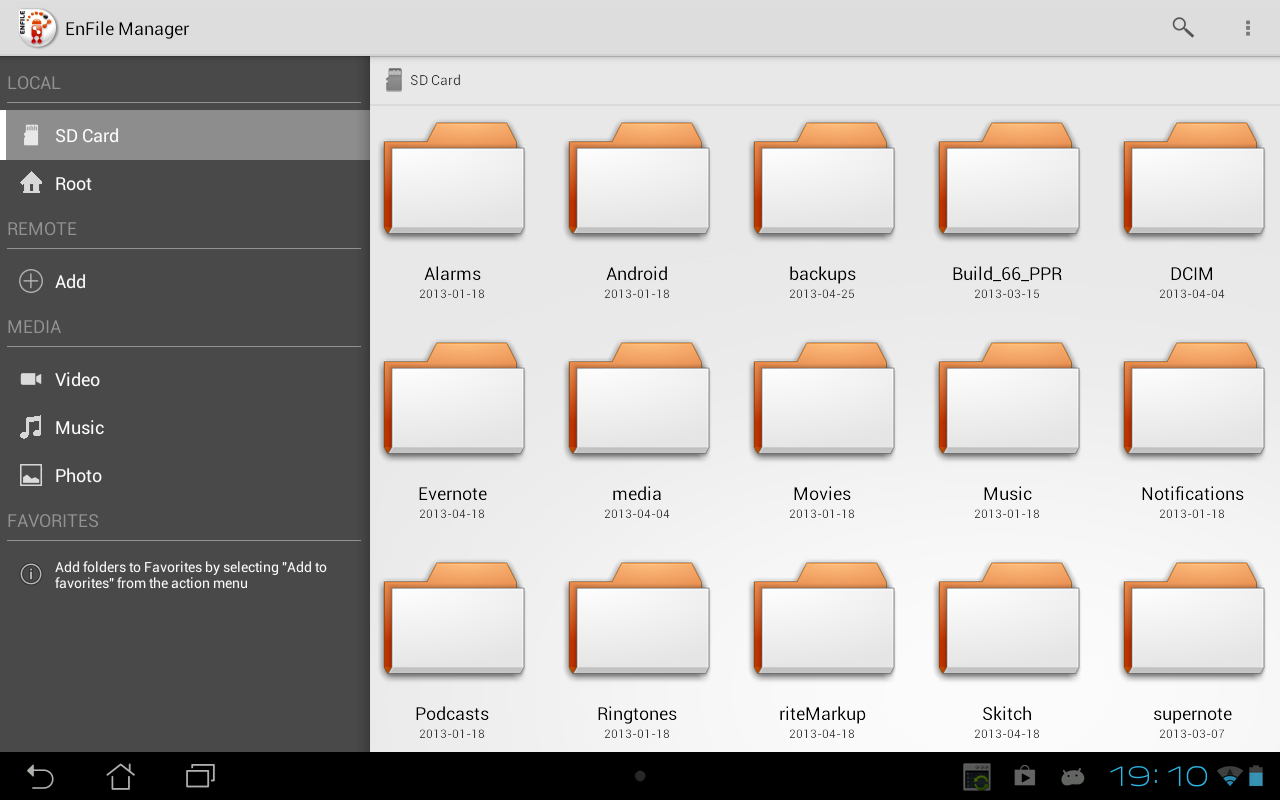Tap the EnFile Manager app logo
Screen dimensions: 1280x800
click(x=36, y=28)
